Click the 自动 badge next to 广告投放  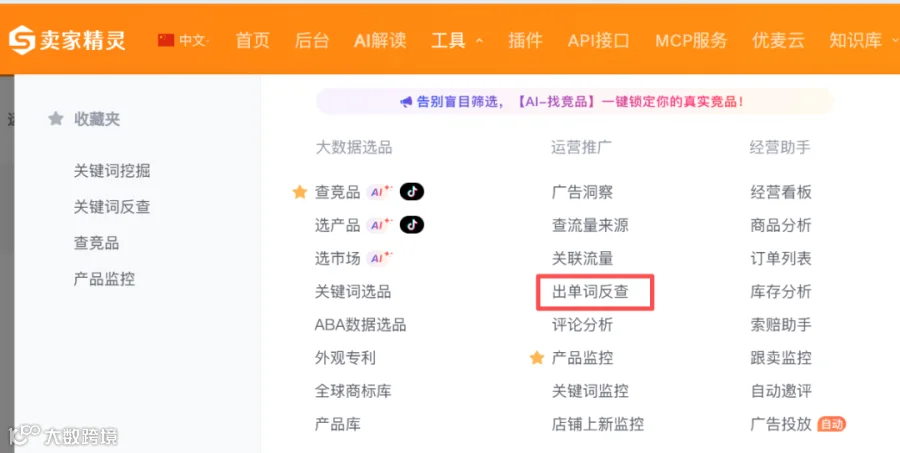pos(832,424)
